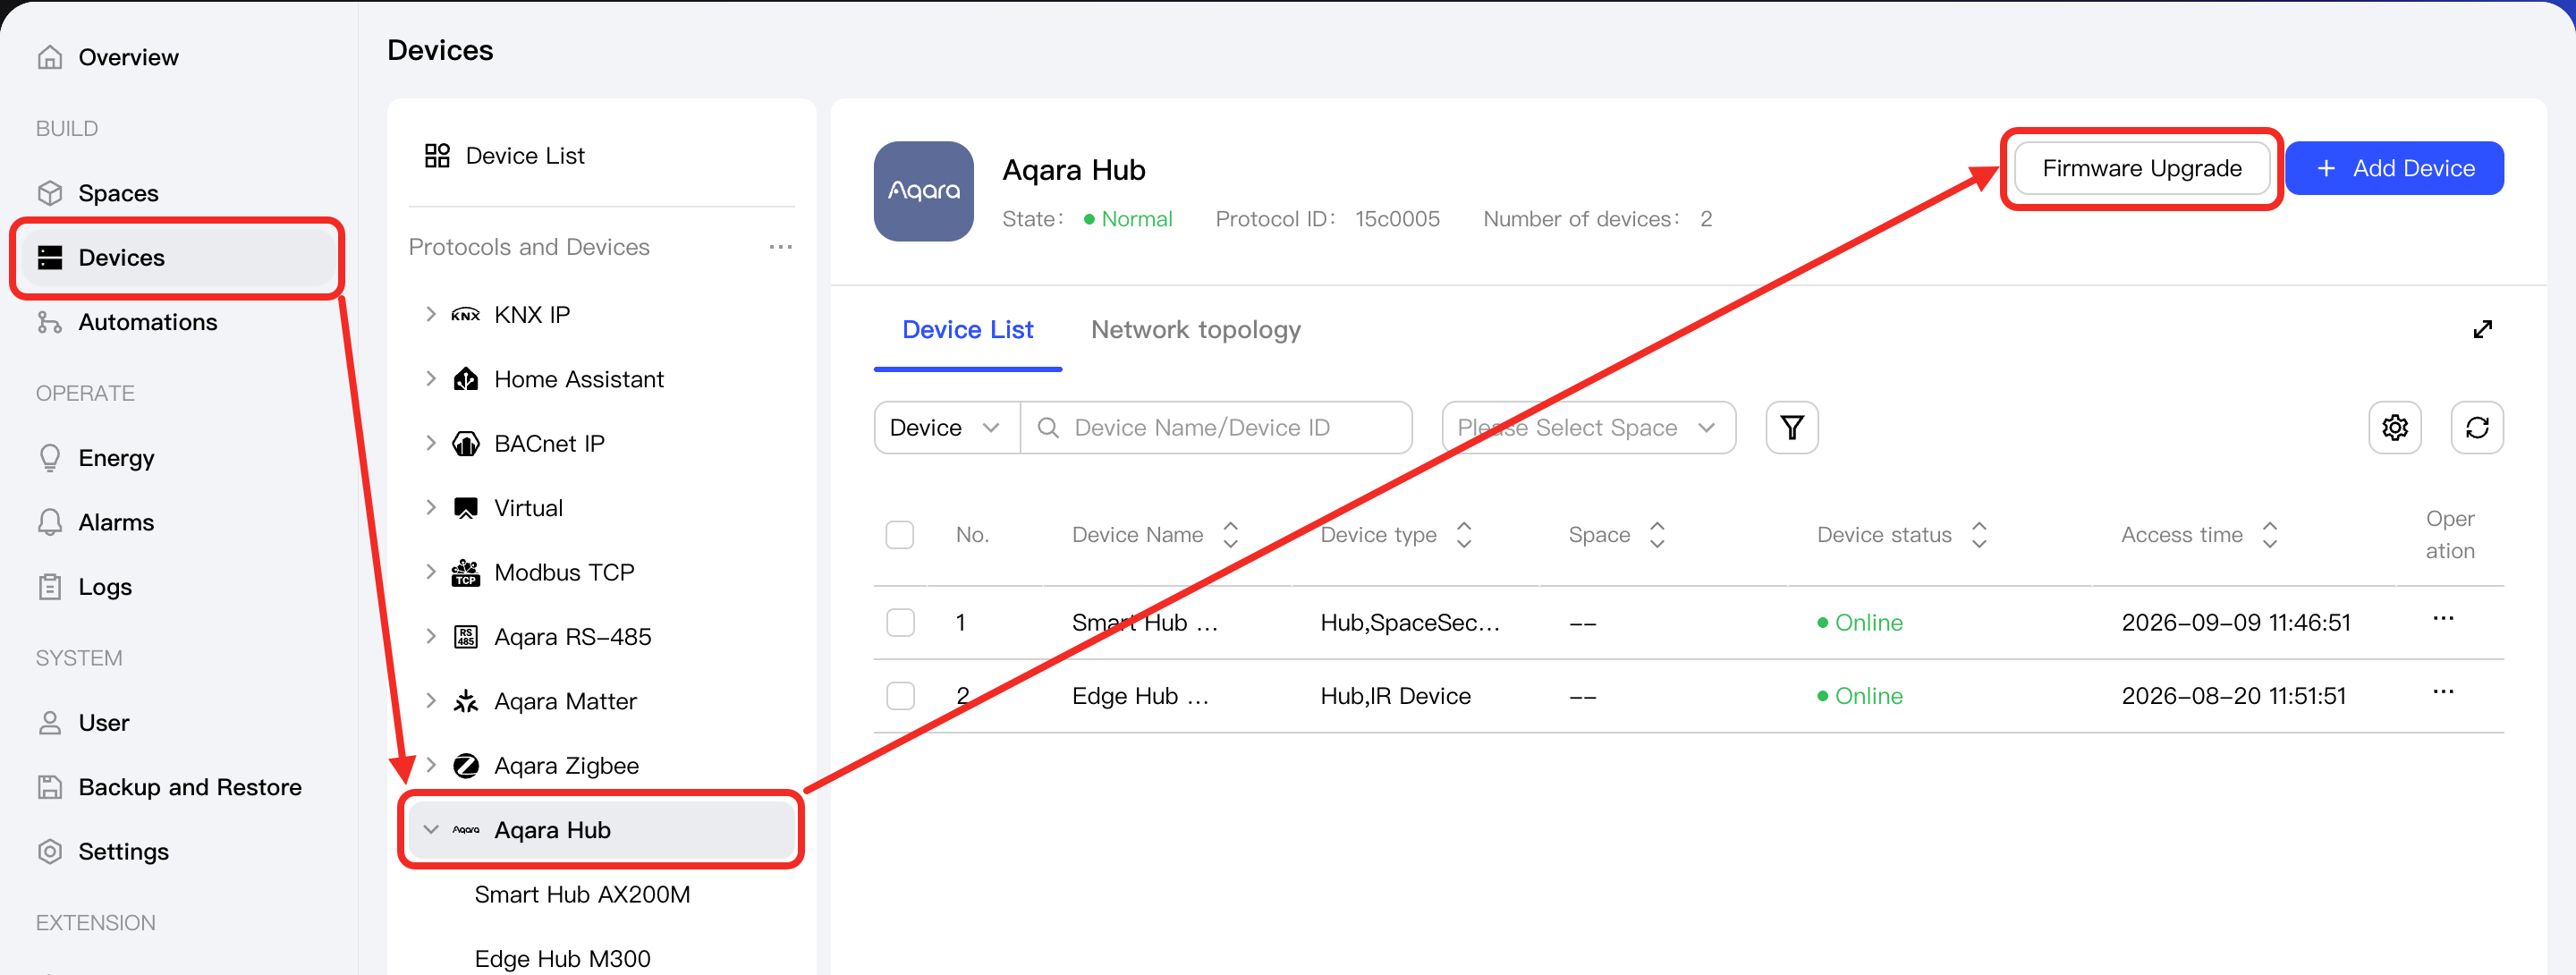
Task: Expand the KNX IP tree node
Action: pyautogui.click(x=431, y=314)
